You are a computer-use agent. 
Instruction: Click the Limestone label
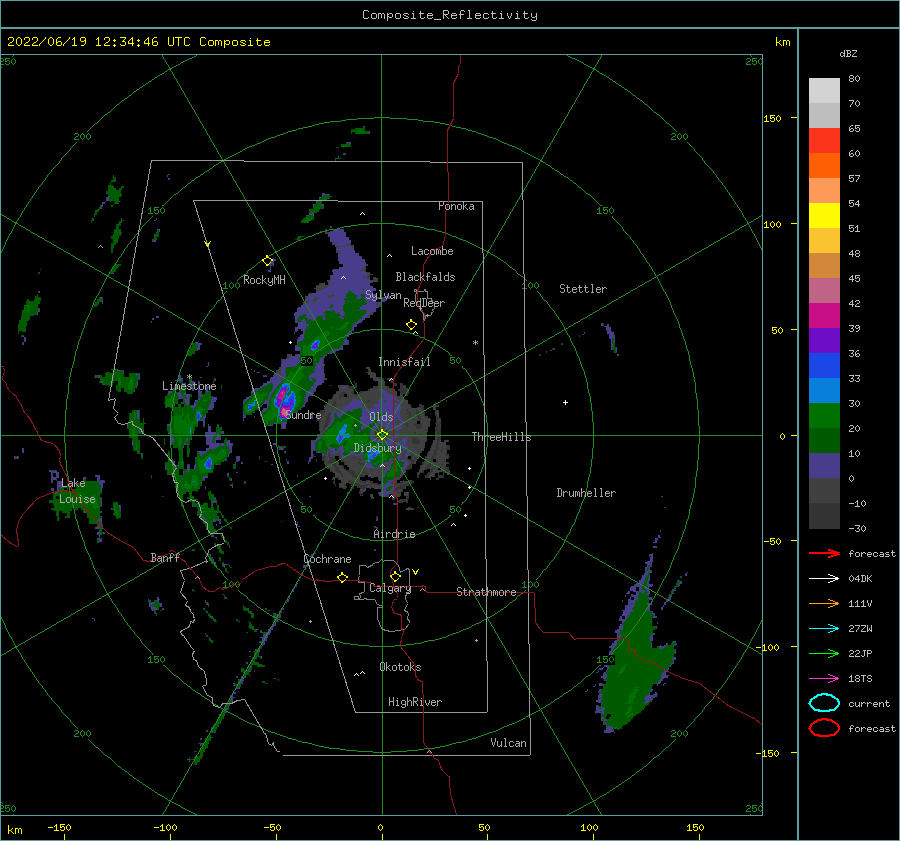[189, 386]
